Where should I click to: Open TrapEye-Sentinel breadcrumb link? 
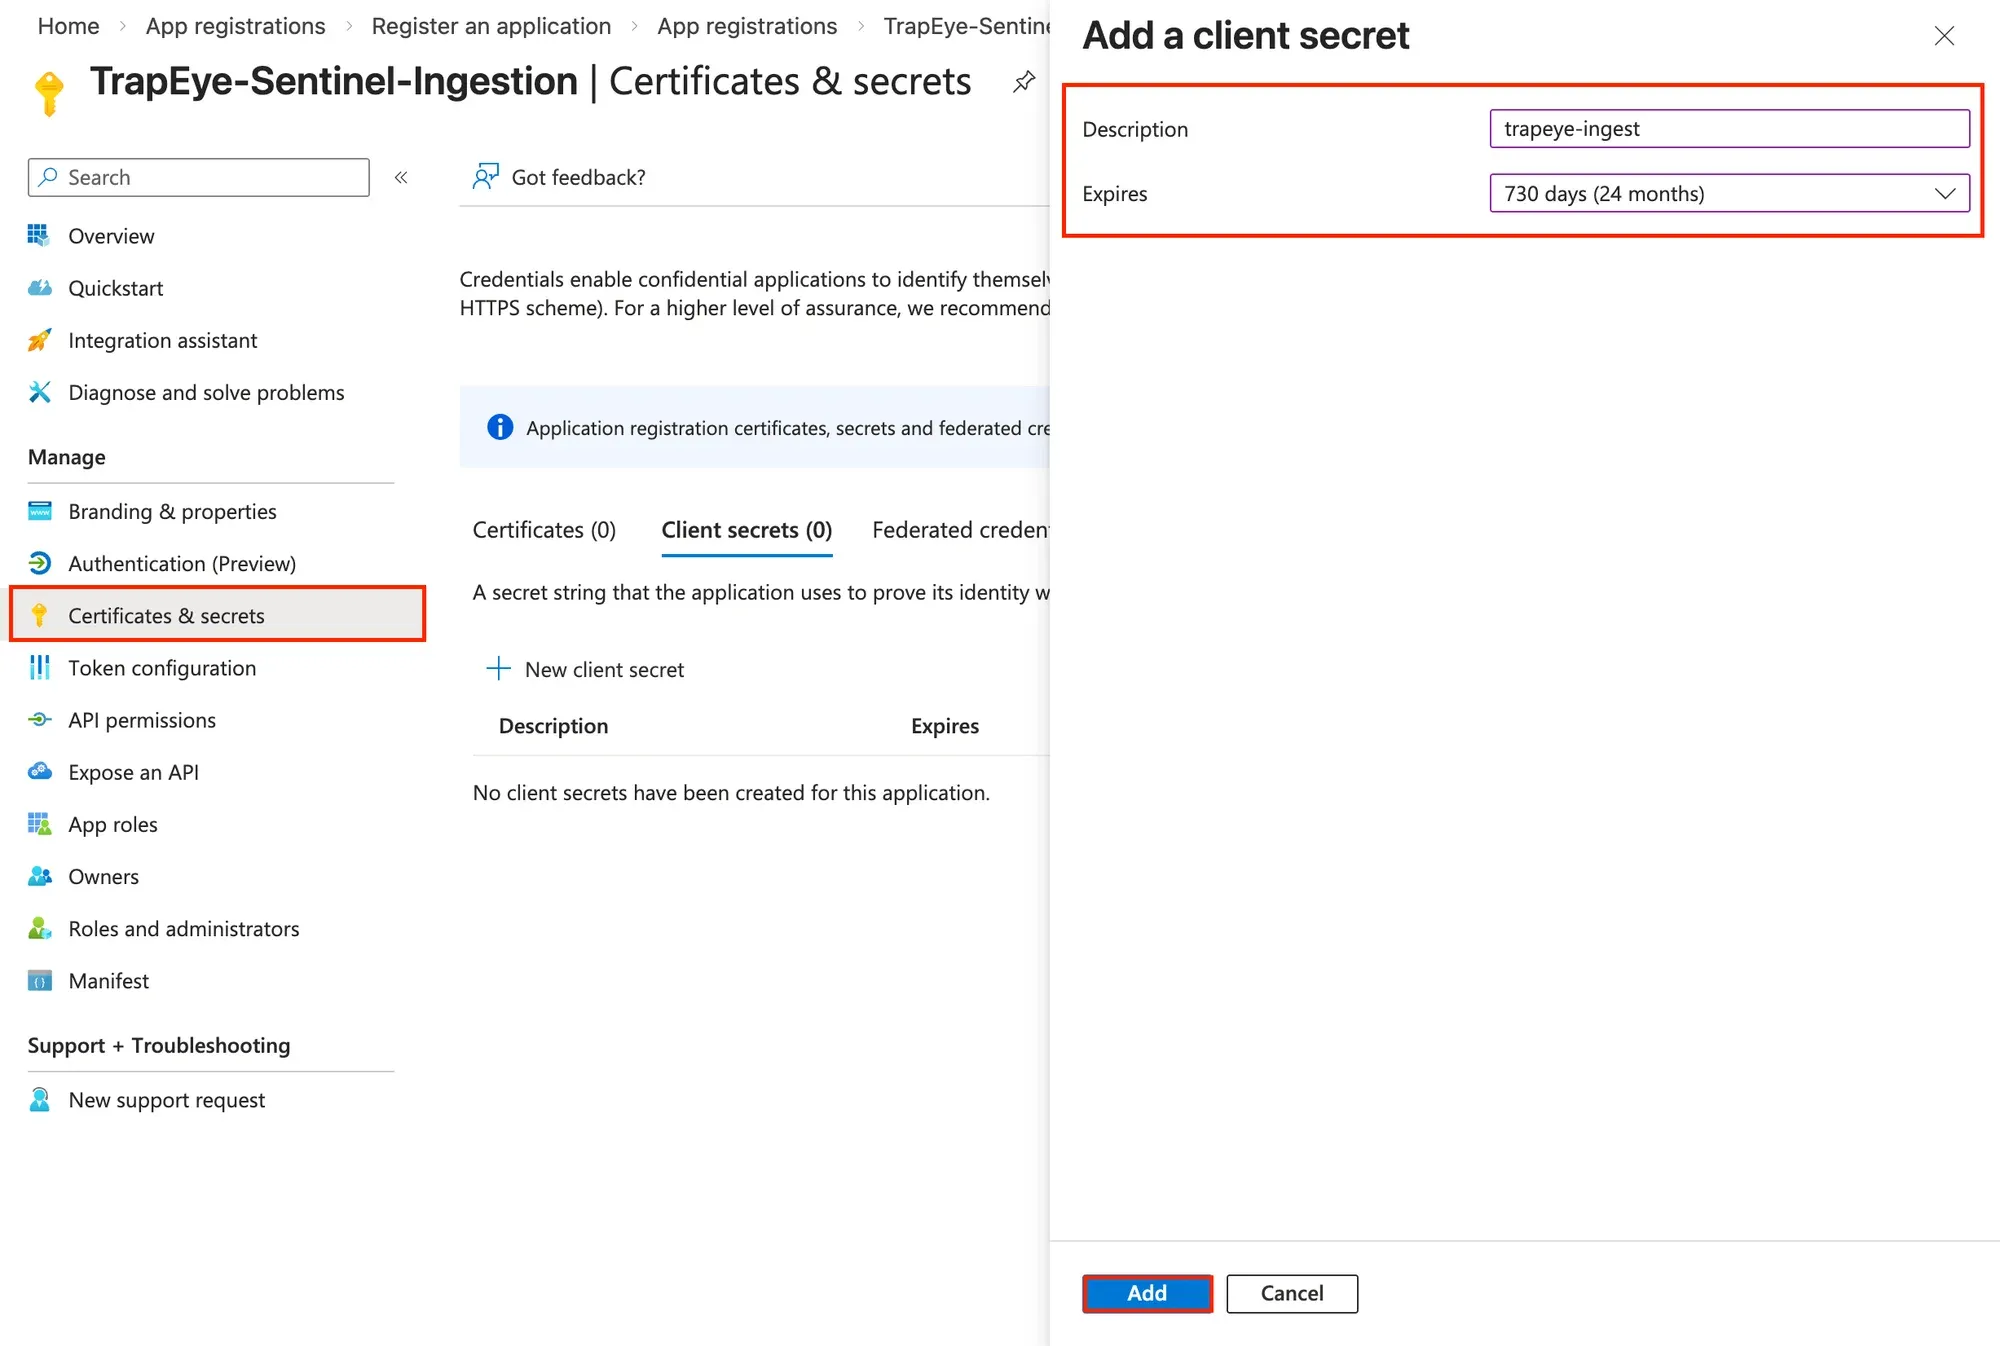(966, 26)
